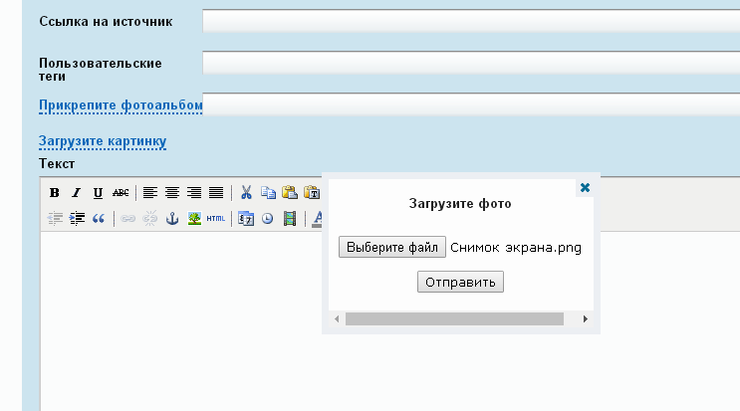
Task: Close the Загрузите фото popup
Action: (x=585, y=187)
